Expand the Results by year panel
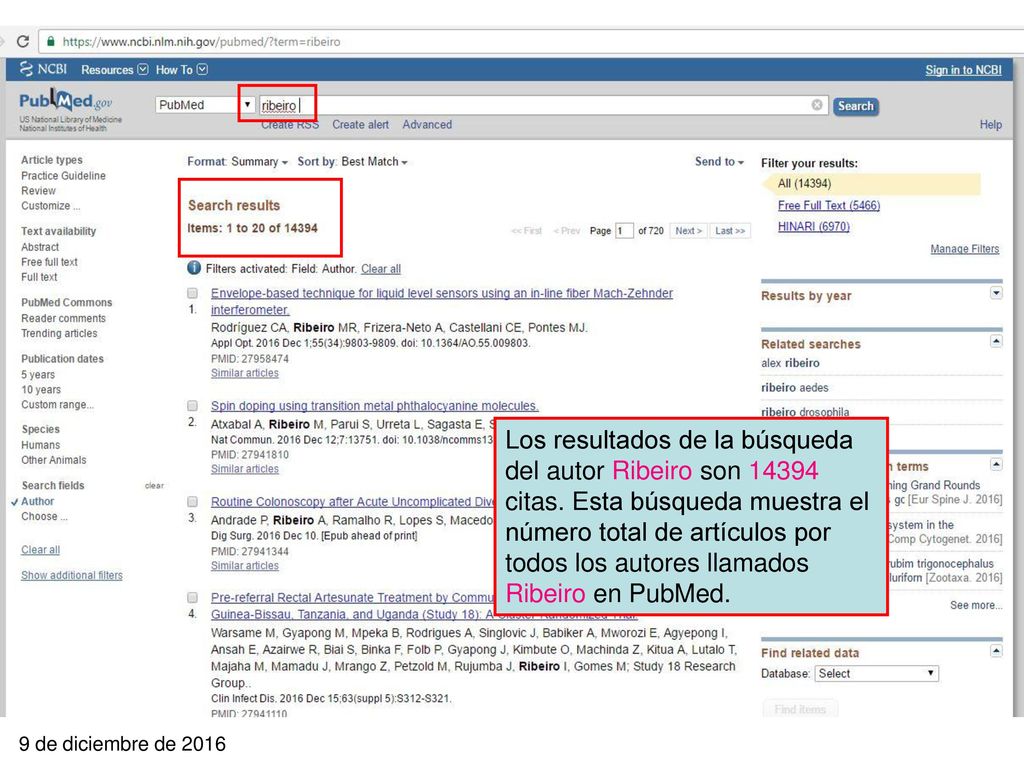Image resolution: width=1024 pixels, height=768 pixels. [x=996, y=293]
